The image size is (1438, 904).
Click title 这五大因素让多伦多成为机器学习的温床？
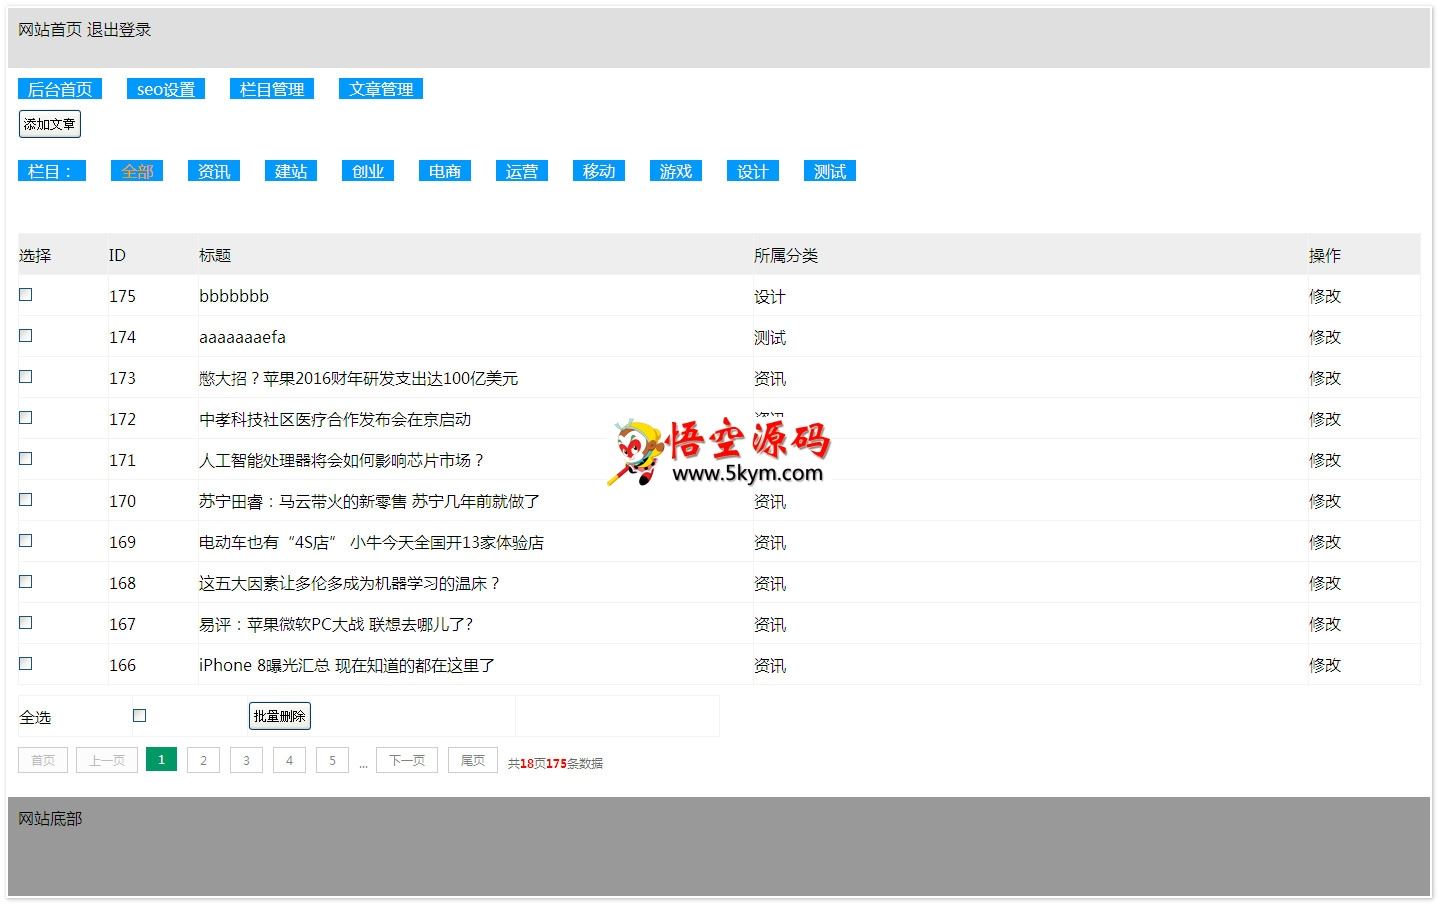350,583
